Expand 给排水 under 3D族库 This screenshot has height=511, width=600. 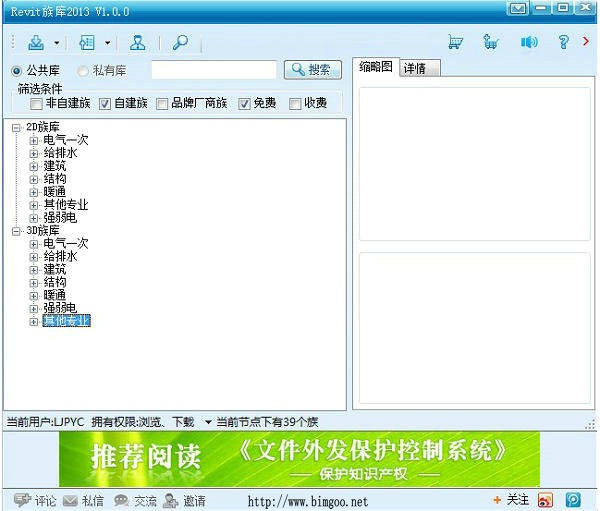[x=34, y=257]
